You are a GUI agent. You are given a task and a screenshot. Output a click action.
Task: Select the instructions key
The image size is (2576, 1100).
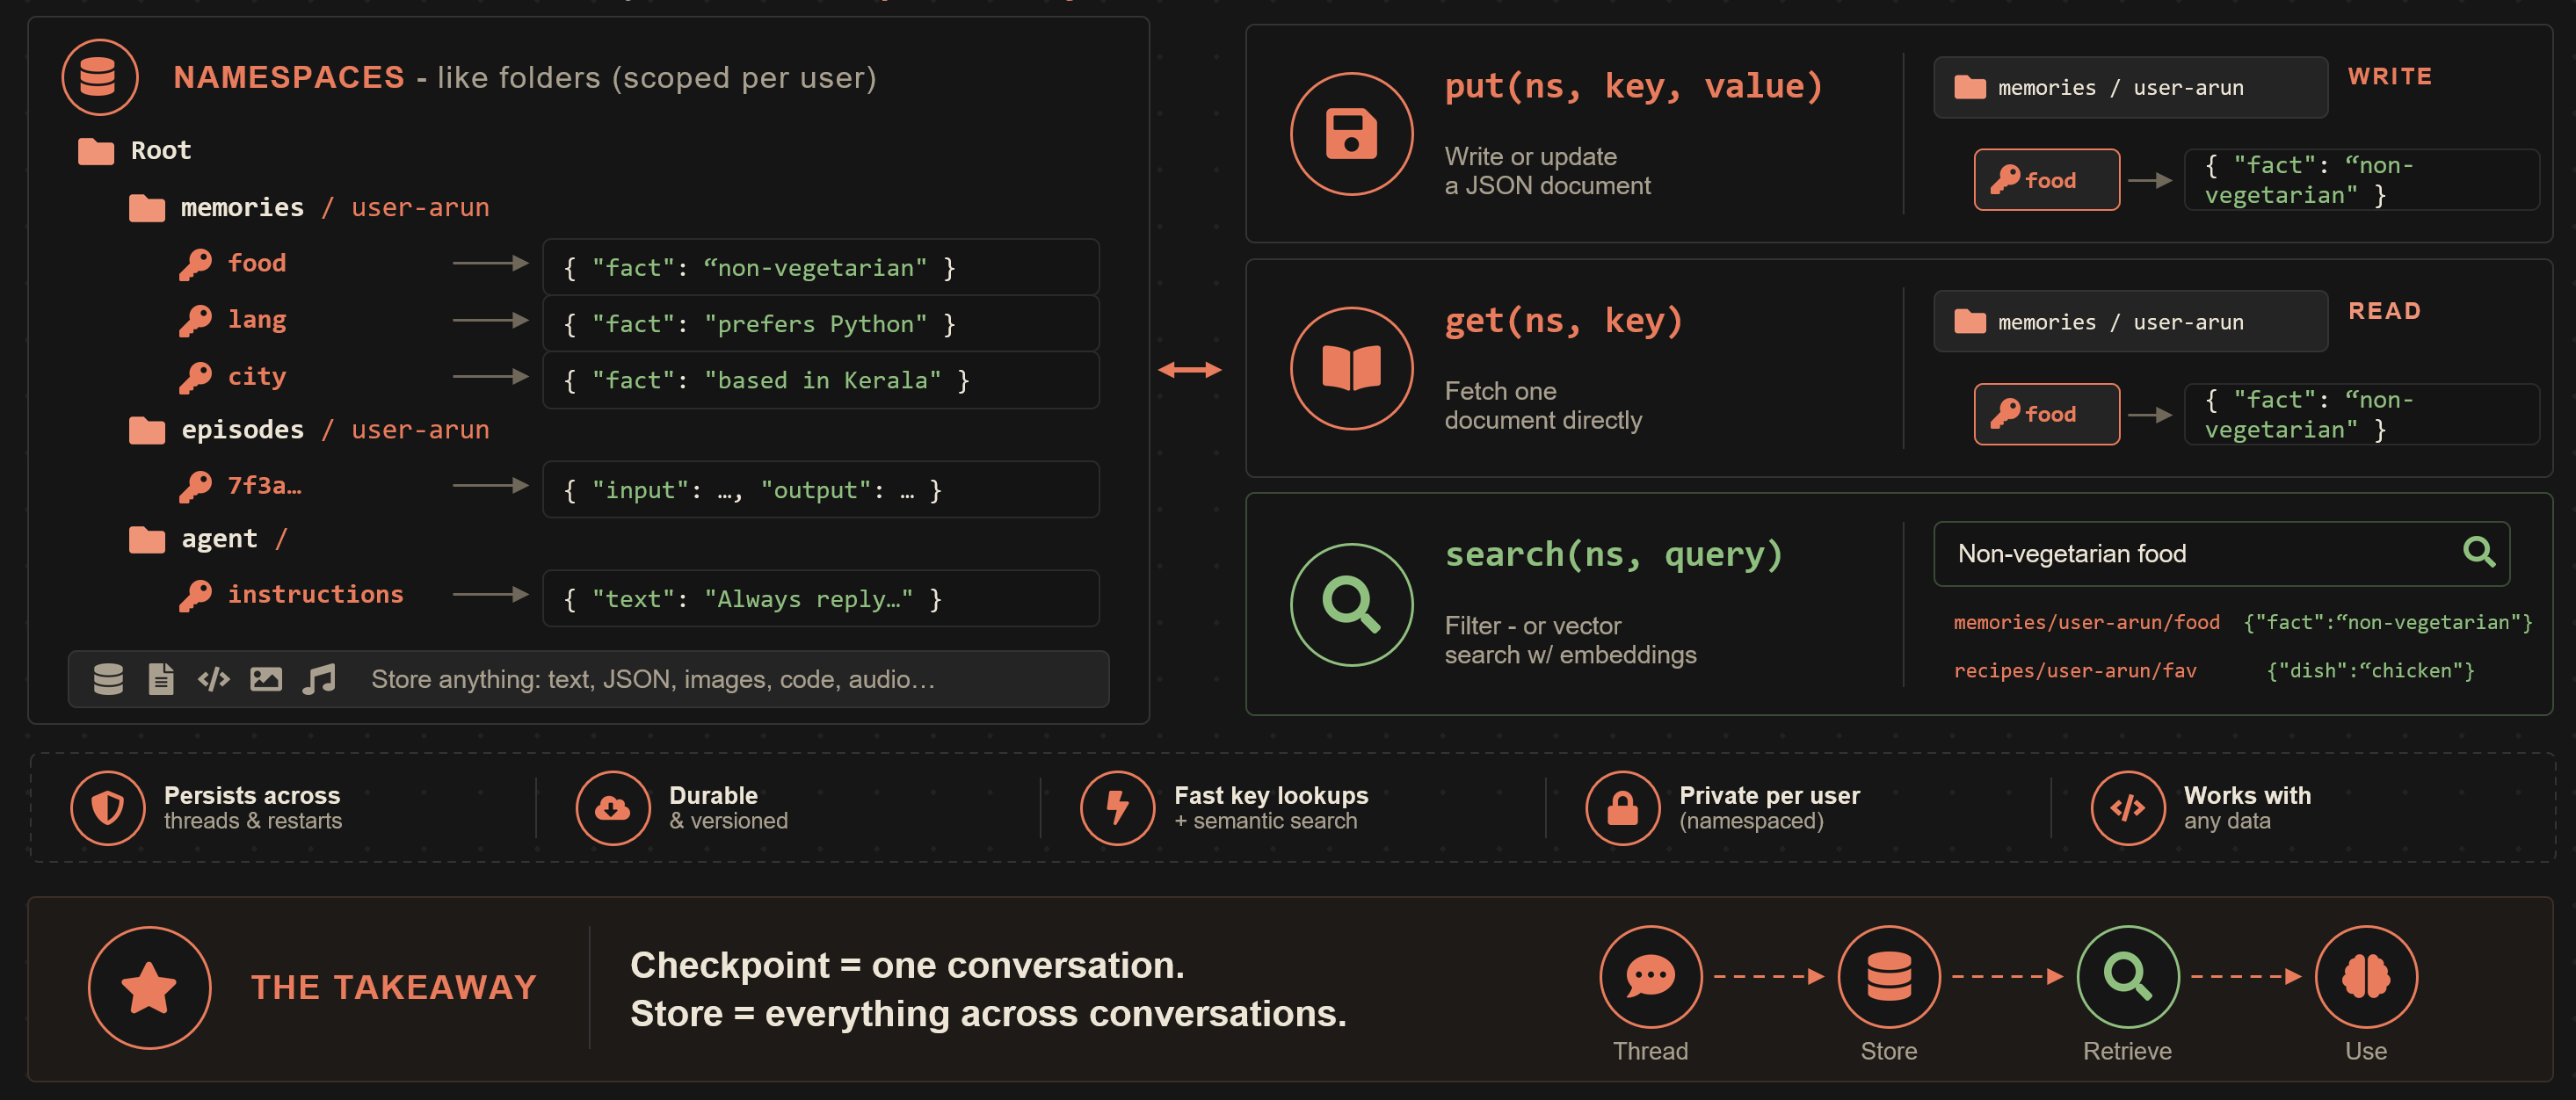(x=291, y=595)
